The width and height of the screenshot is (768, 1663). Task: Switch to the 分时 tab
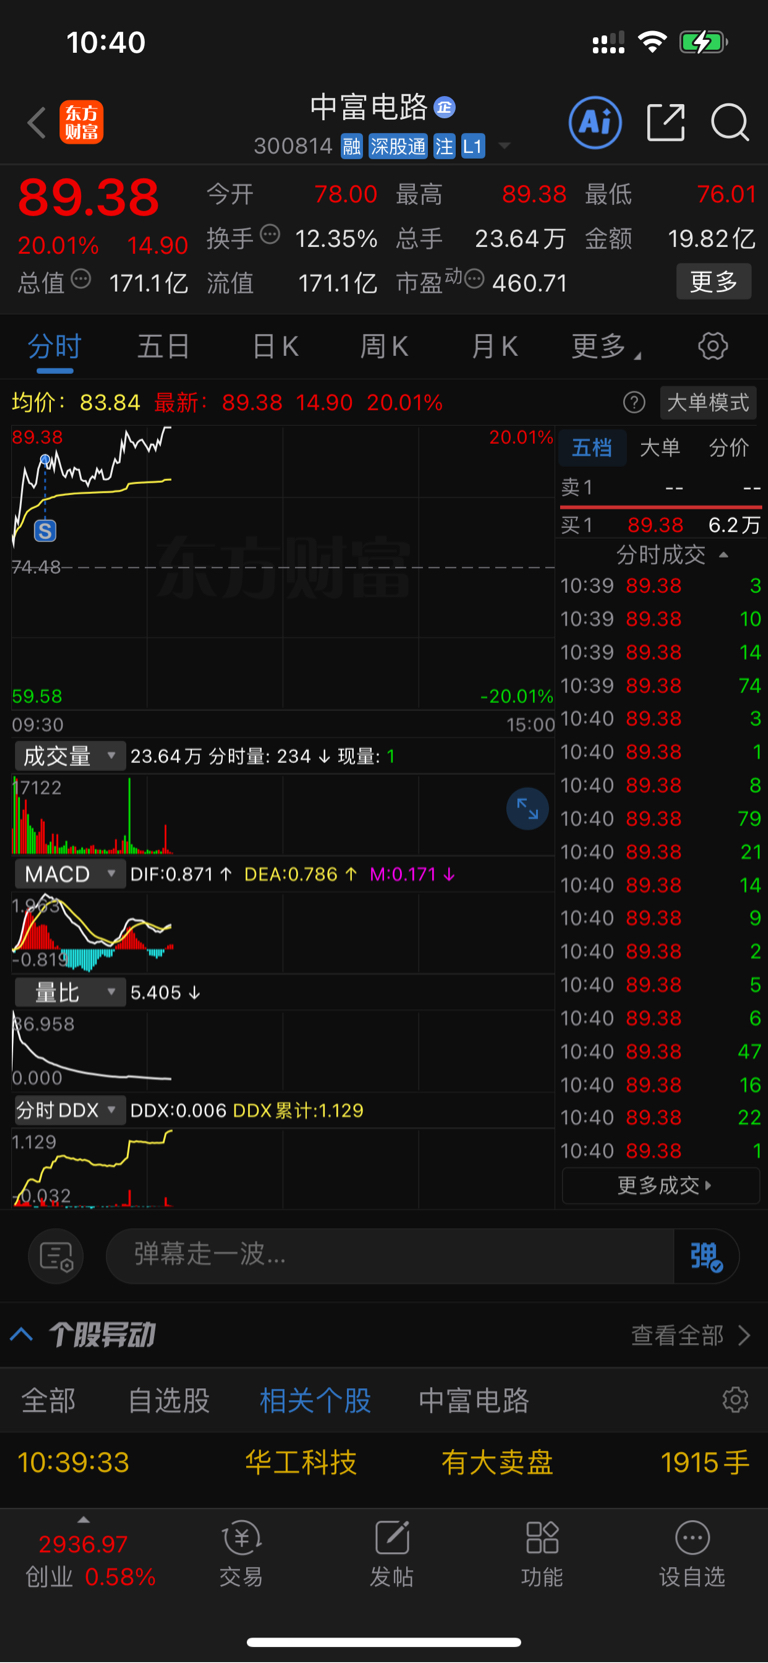tap(54, 347)
